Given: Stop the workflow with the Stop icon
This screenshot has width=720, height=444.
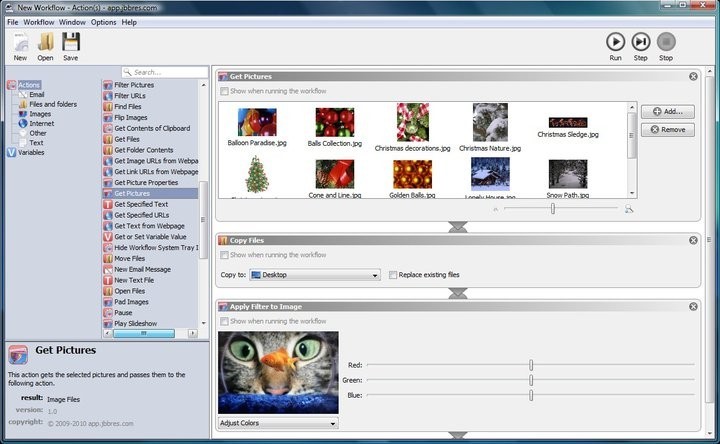Looking at the screenshot, I should [x=666, y=42].
